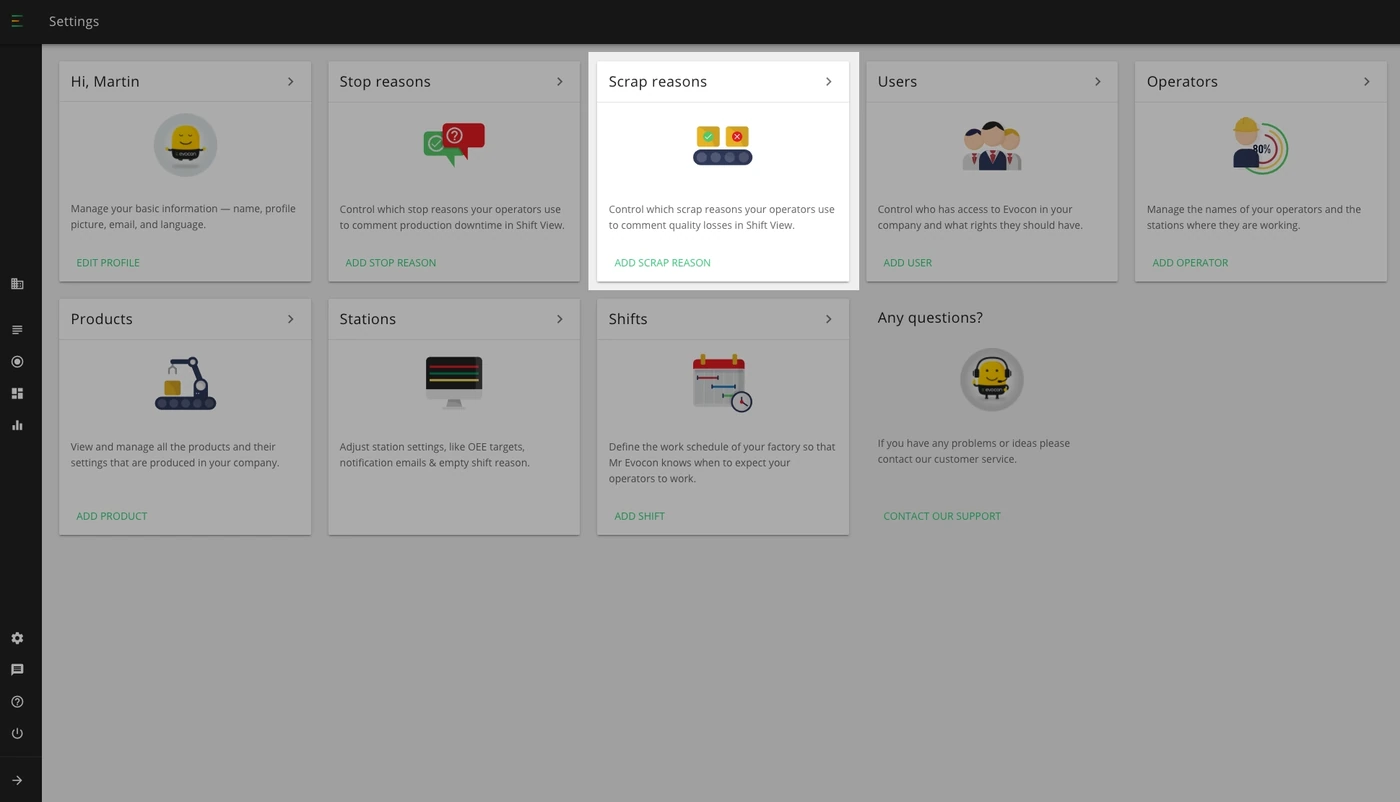Click the Products robot arm illustration
This screenshot has height=802, width=1400.
(x=185, y=383)
